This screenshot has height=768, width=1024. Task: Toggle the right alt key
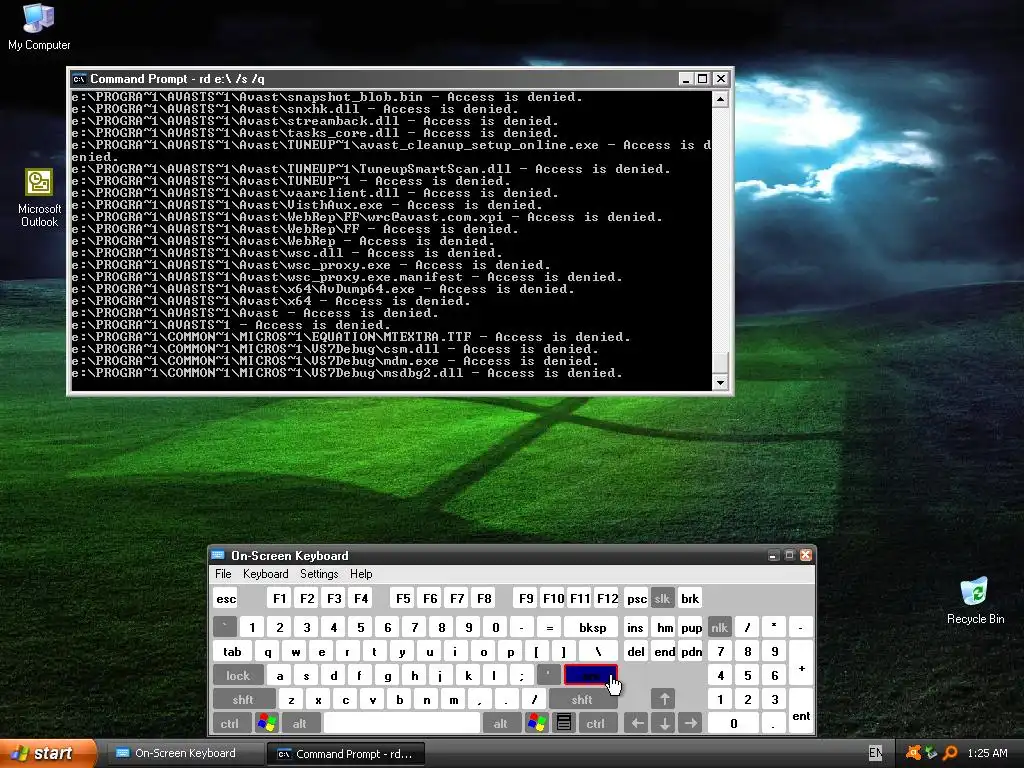[x=500, y=723]
